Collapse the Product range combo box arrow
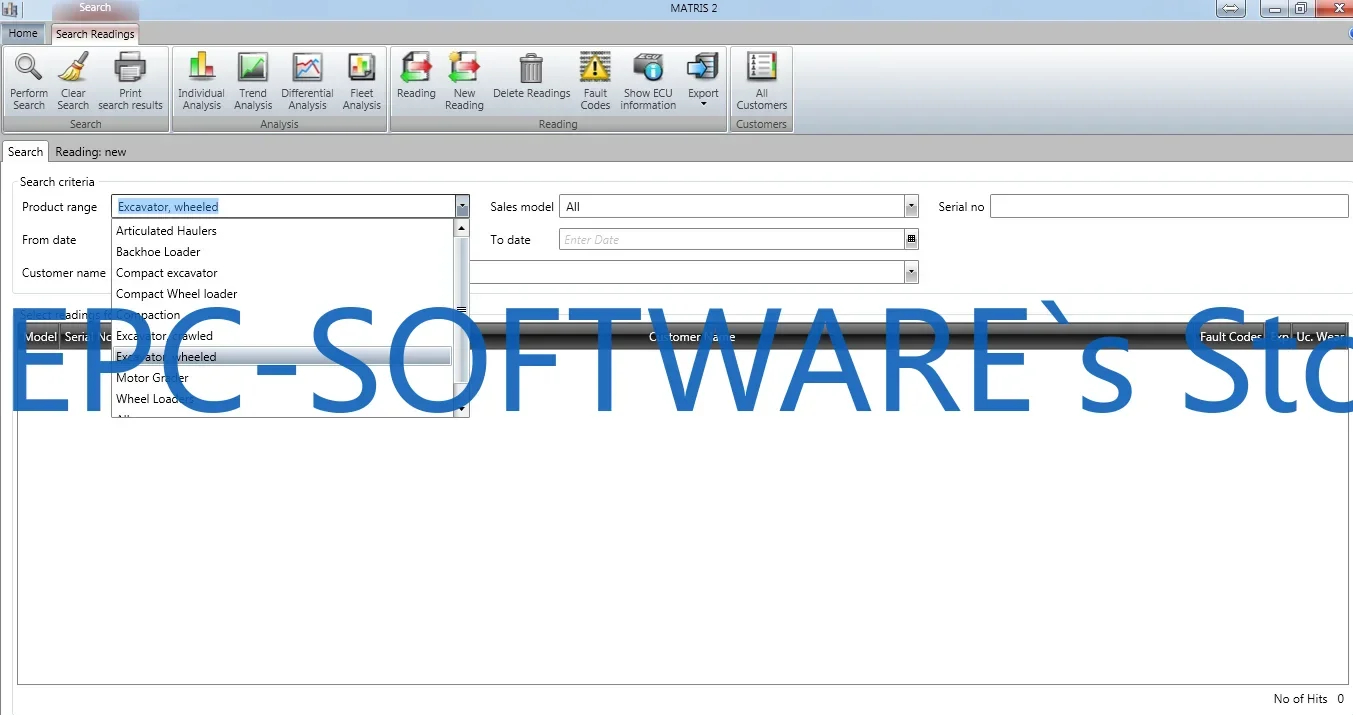The height and width of the screenshot is (715, 1353). point(462,207)
